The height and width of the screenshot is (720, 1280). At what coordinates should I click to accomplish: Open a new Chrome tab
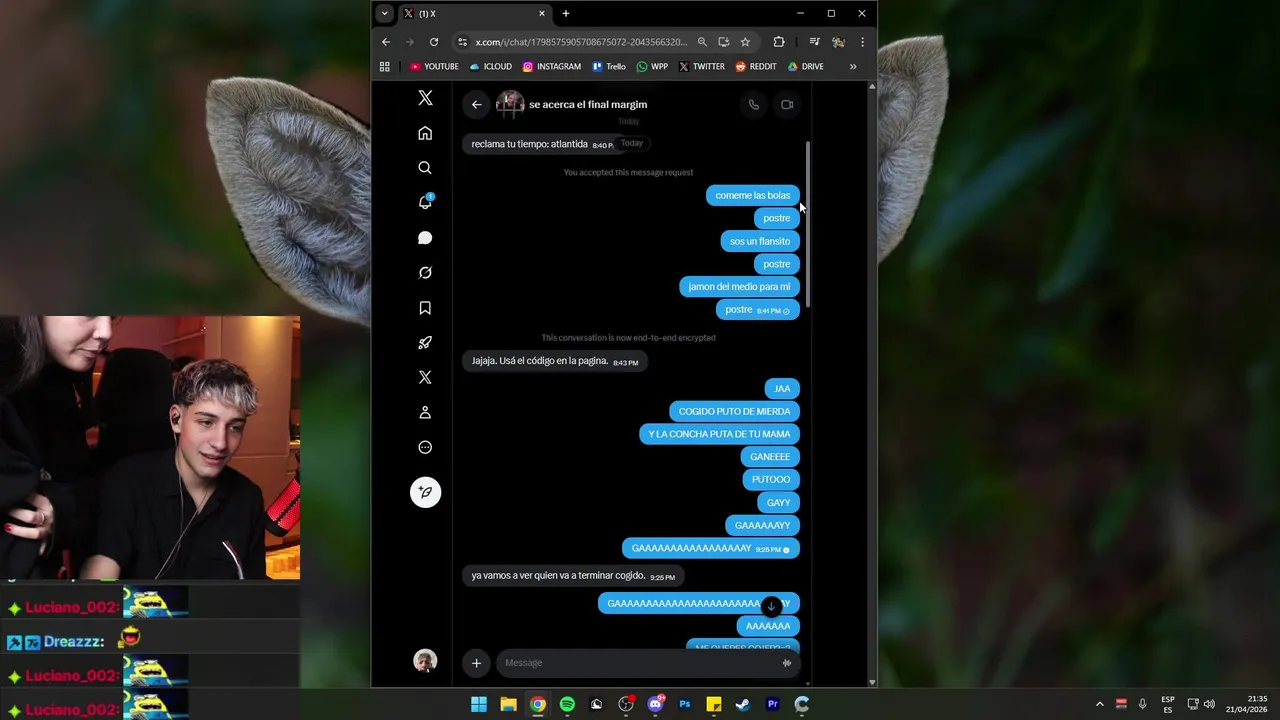tap(566, 14)
